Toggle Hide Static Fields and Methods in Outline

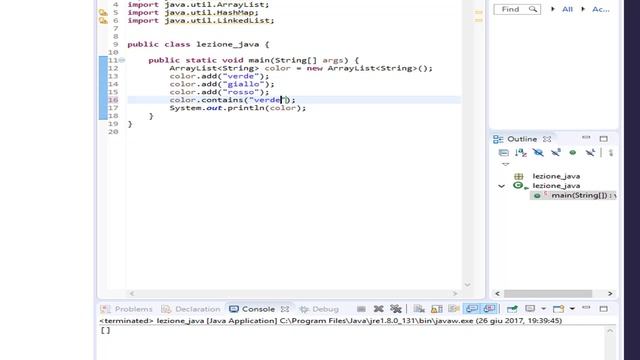[556, 153]
